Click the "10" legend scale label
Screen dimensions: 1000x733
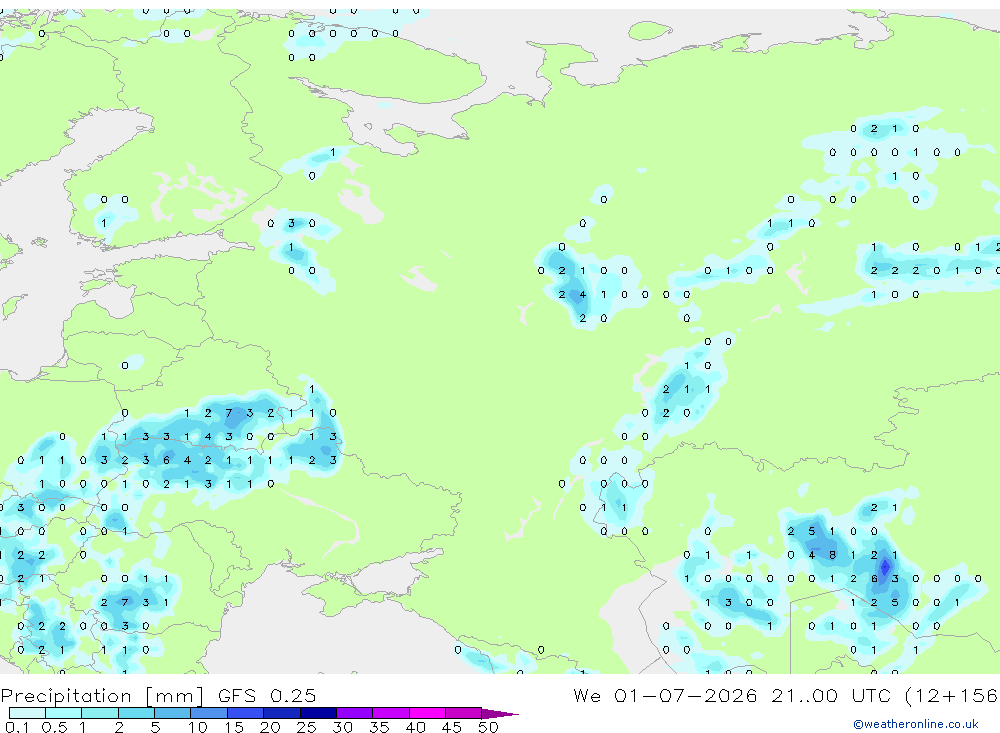198,727
